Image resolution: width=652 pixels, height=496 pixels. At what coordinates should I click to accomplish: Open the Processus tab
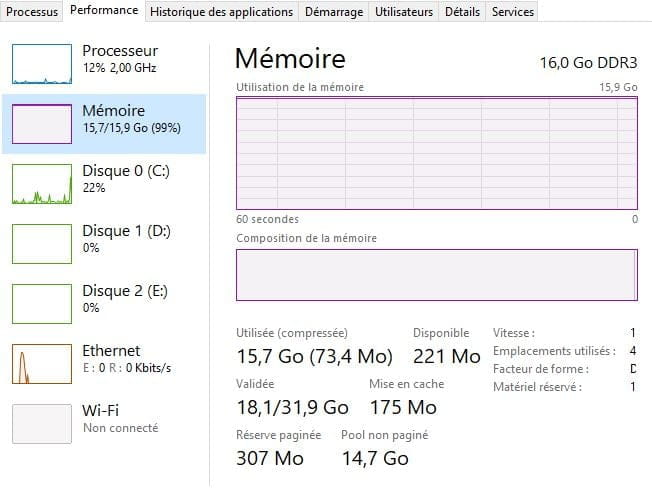tap(32, 12)
